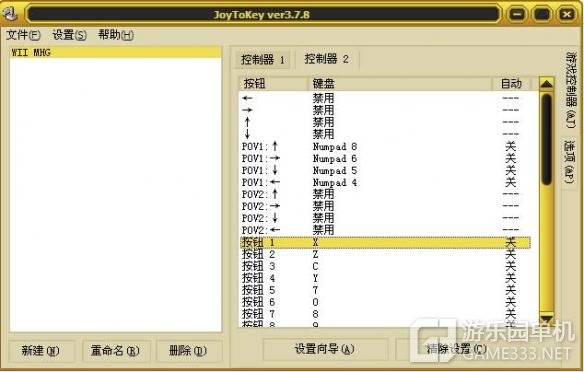Click the 重命名(R) button
Viewport: 584px width, 372px height.
[x=115, y=350]
